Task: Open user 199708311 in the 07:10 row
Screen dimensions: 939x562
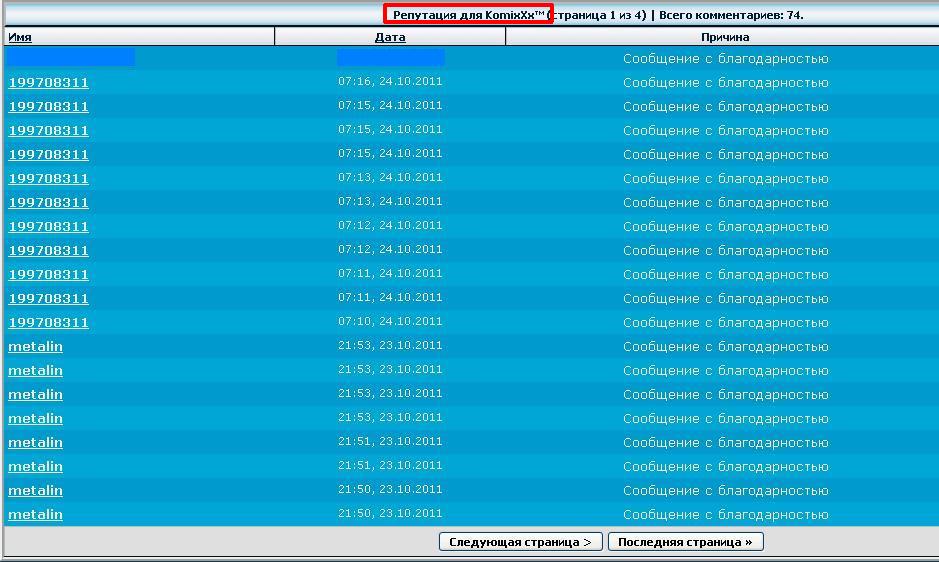Action: 49,322
